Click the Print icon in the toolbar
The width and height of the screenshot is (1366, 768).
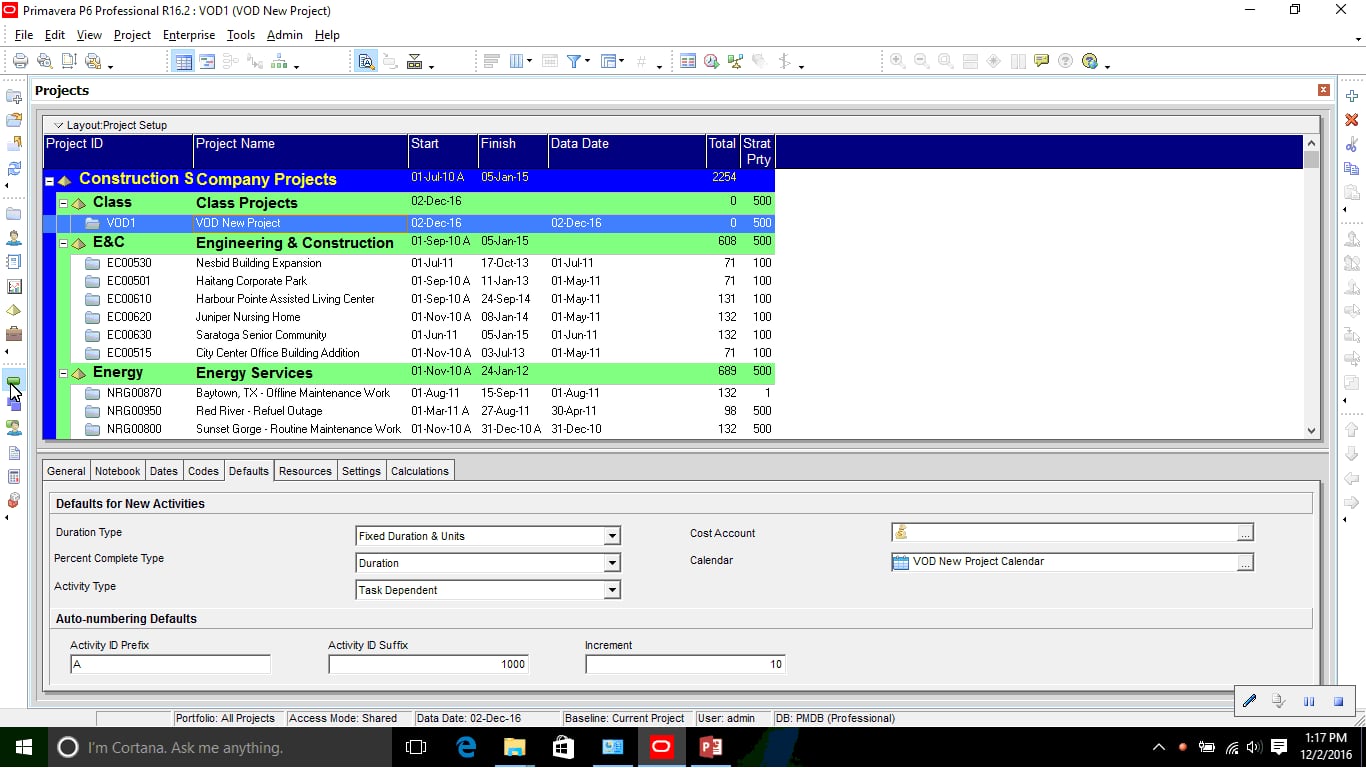click(20, 61)
